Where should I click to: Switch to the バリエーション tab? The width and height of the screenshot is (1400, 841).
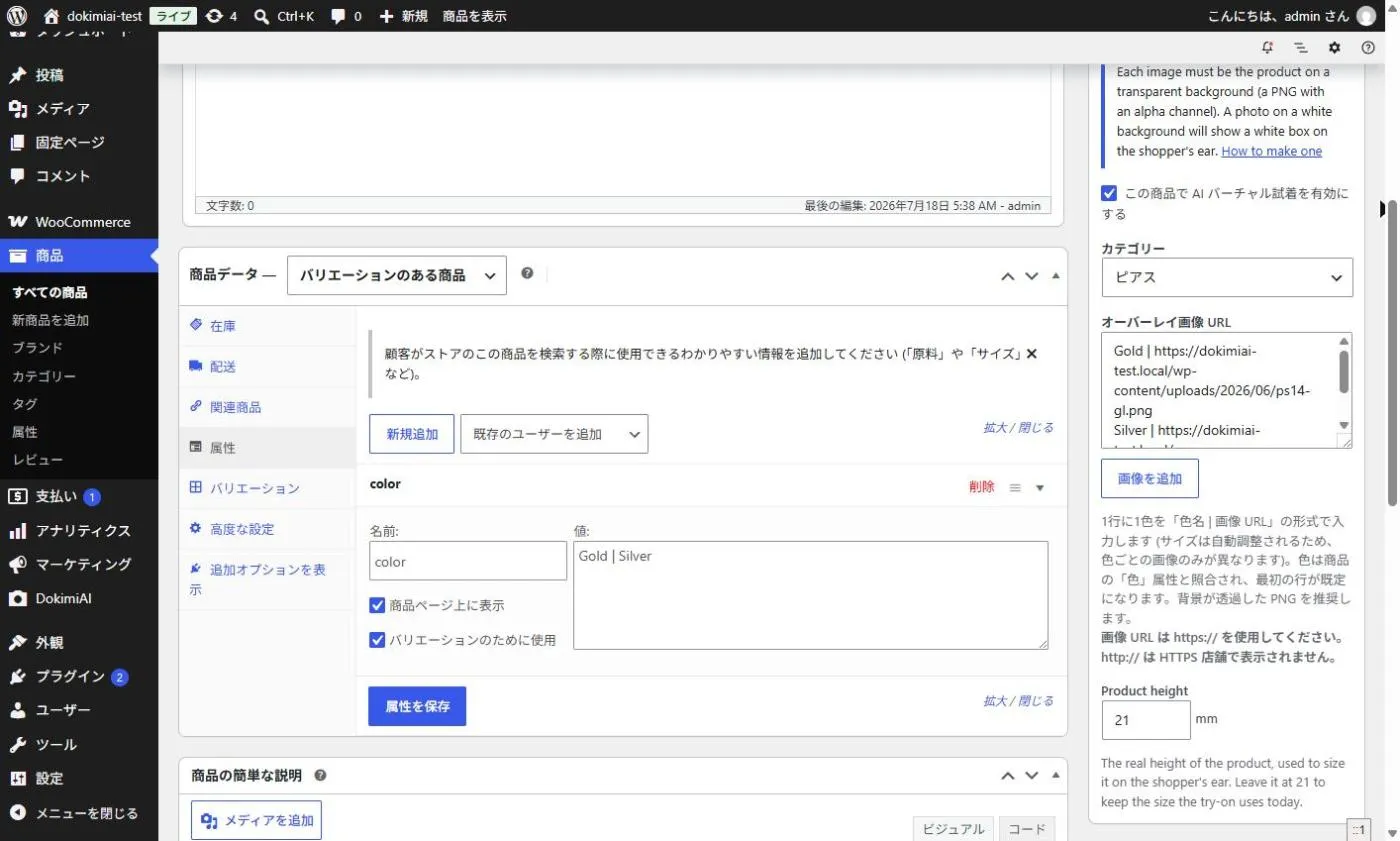[x=267, y=488]
